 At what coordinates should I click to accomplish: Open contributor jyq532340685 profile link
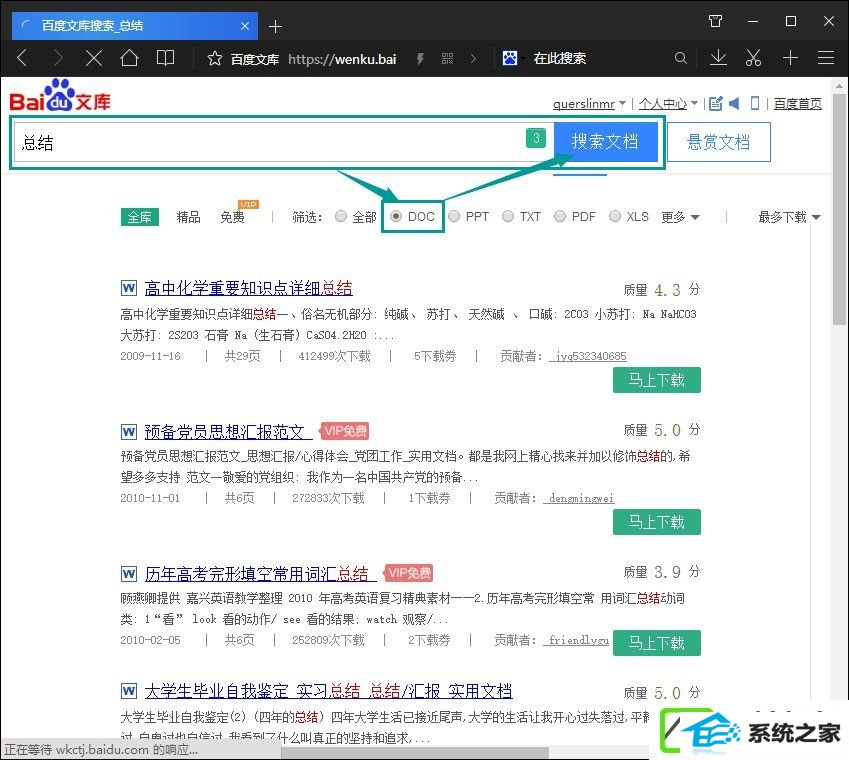(588, 356)
